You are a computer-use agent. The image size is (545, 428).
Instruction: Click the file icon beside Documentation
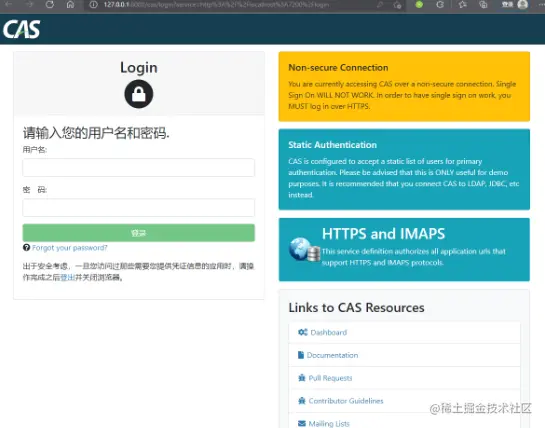click(x=301, y=355)
